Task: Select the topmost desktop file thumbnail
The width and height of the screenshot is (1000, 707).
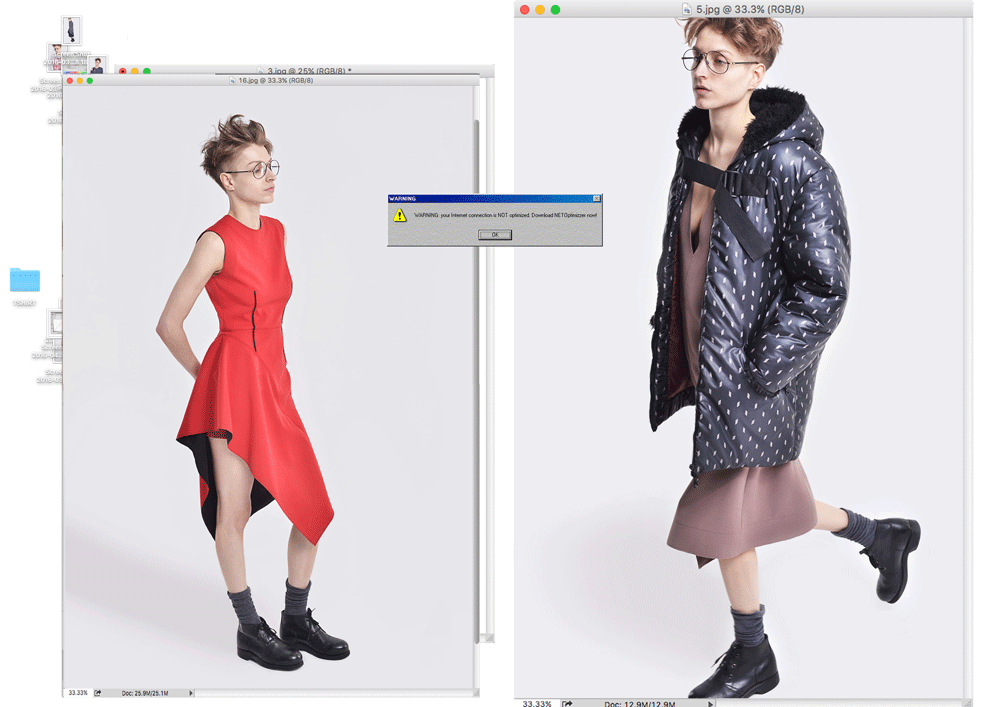Action: click(x=72, y=28)
